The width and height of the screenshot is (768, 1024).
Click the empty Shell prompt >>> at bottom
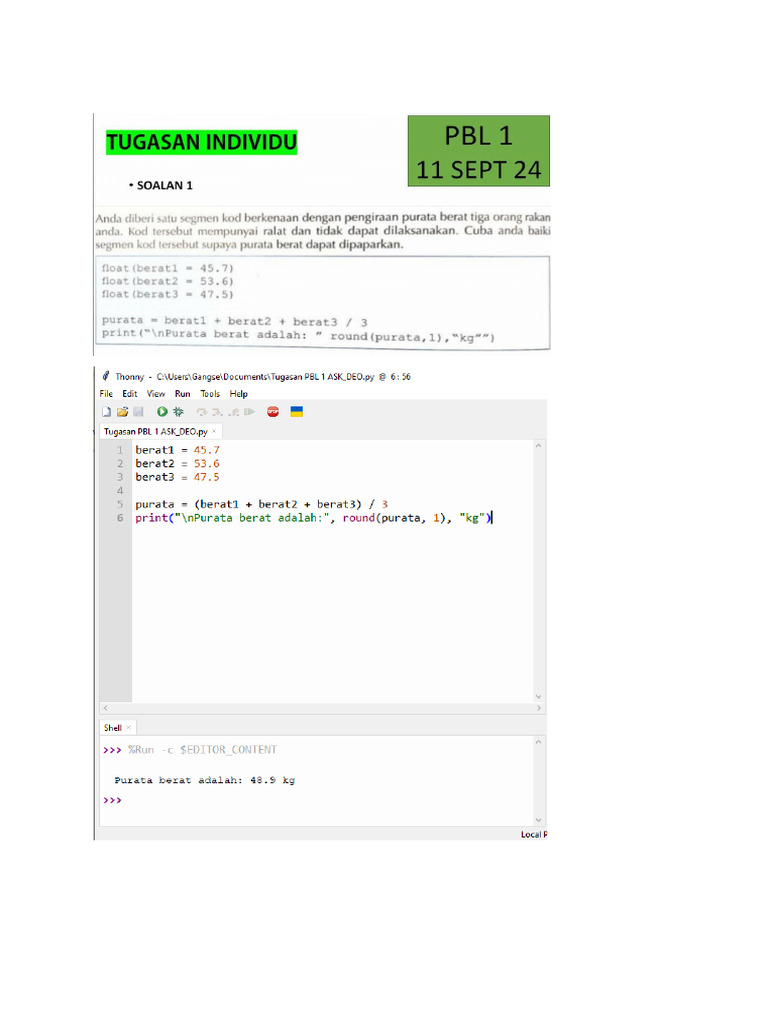(x=112, y=800)
